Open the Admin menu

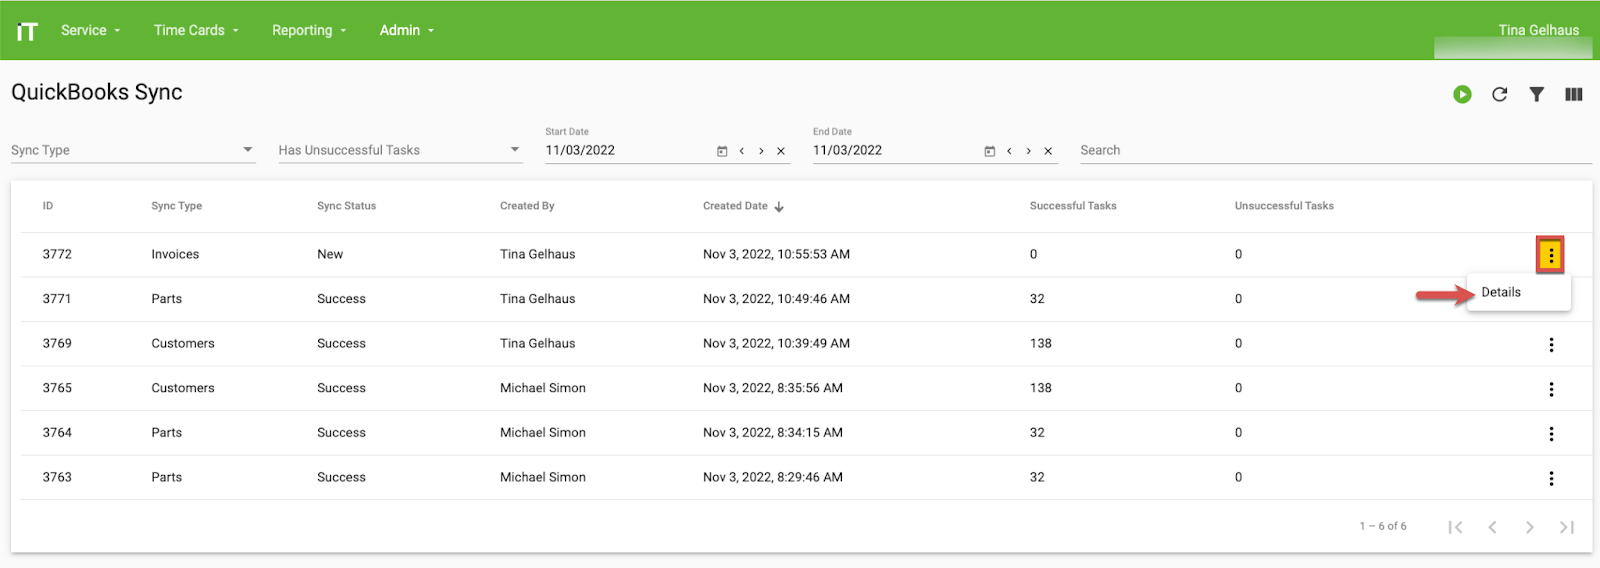tap(407, 30)
